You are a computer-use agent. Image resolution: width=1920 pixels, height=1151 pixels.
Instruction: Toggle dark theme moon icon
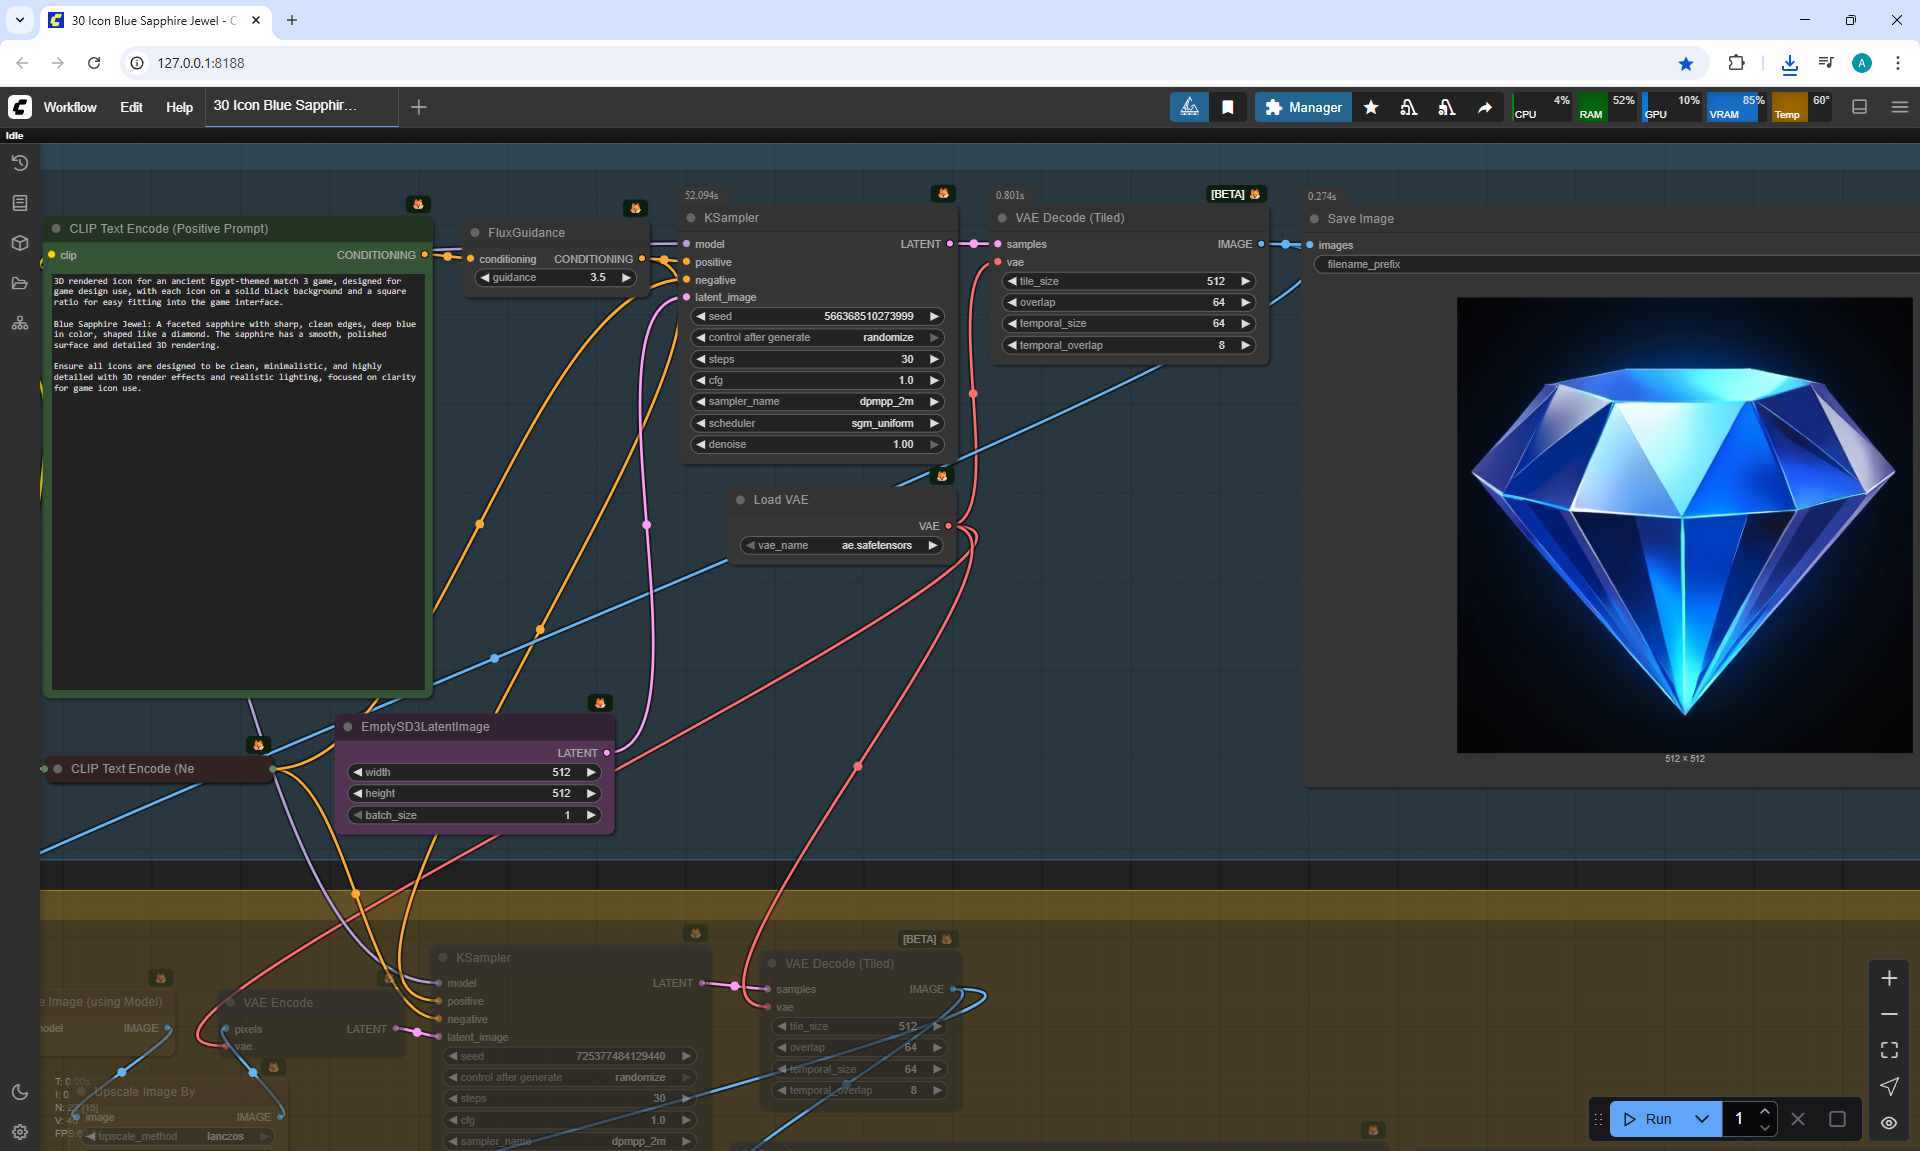tap(19, 1092)
